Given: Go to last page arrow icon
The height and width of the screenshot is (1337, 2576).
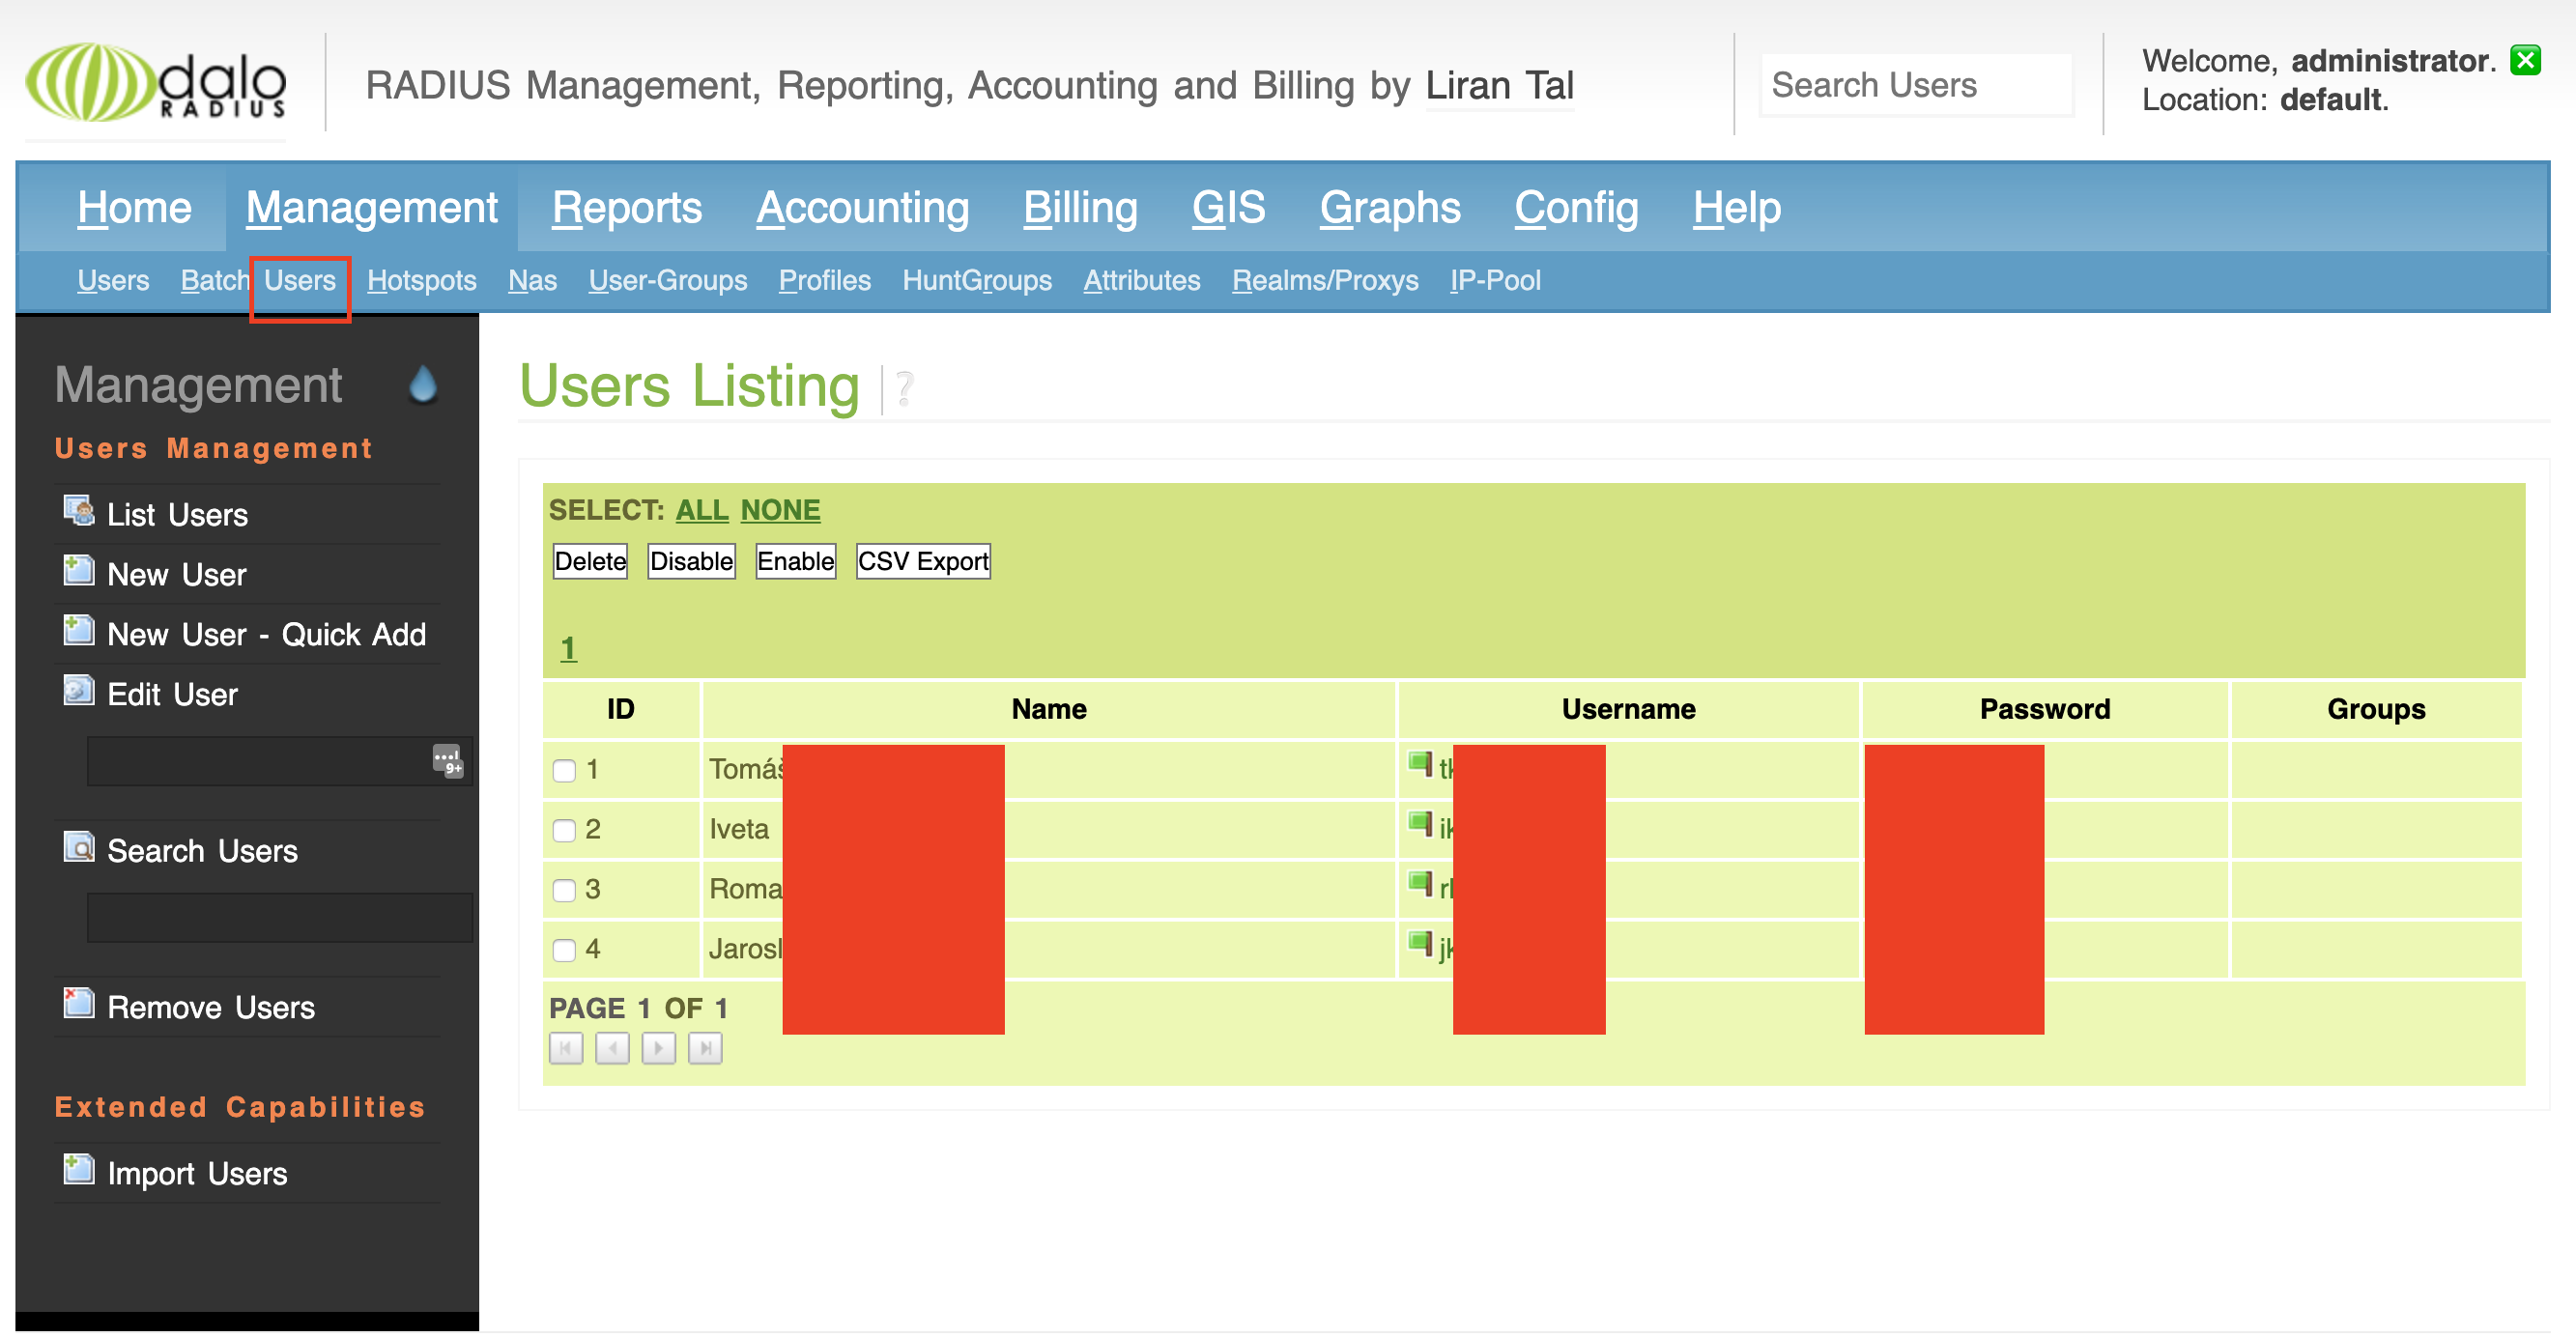Looking at the screenshot, I should (x=705, y=1049).
